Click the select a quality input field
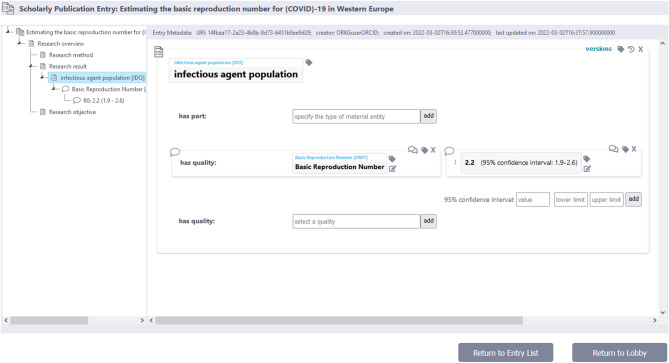Screen dimensions: 669x363 tap(356, 221)
